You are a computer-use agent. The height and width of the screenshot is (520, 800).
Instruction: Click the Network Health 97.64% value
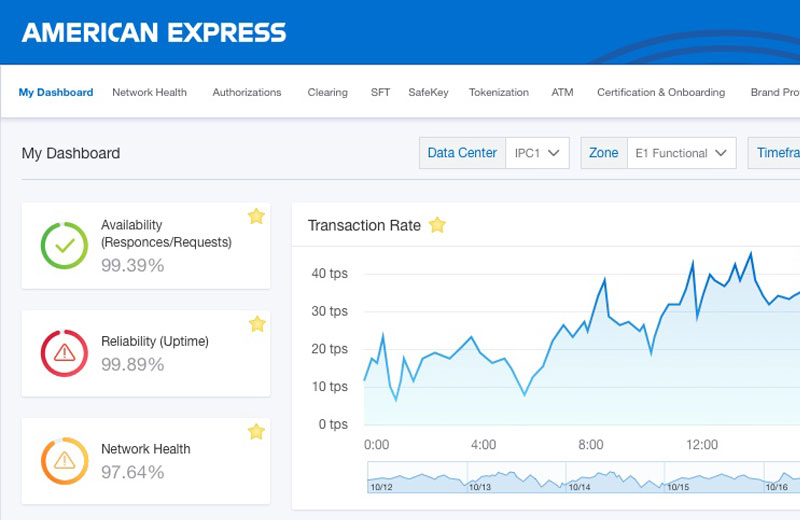[x=133, y=472]
